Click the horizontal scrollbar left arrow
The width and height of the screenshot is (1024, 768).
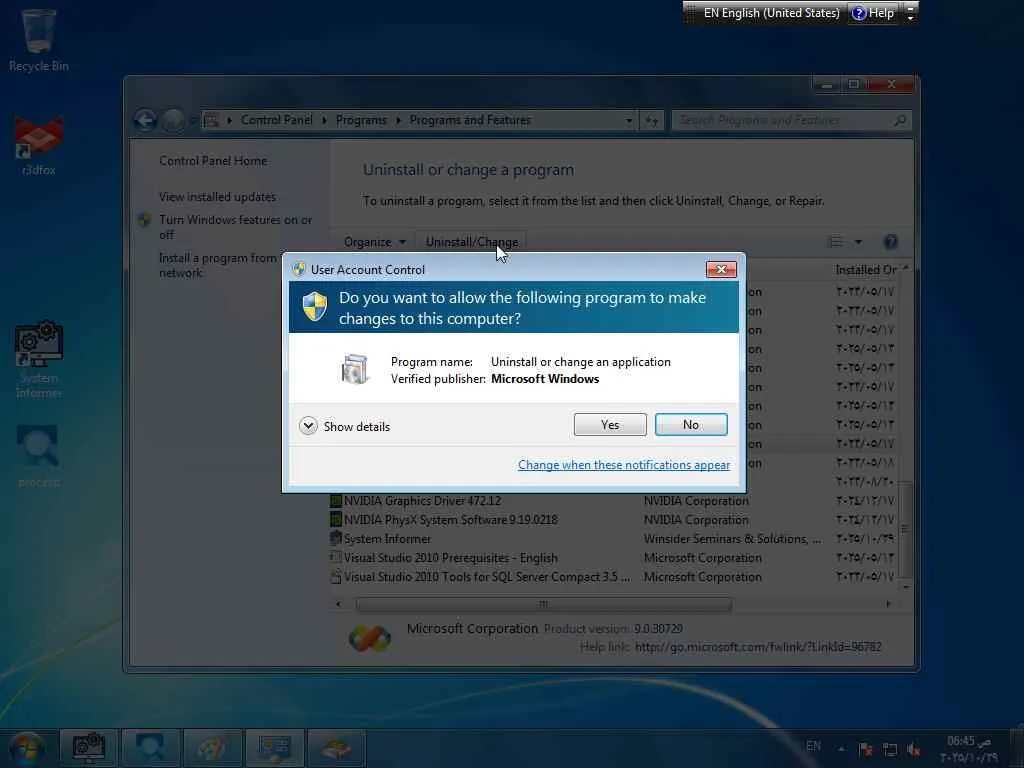[x=338, y=604]
